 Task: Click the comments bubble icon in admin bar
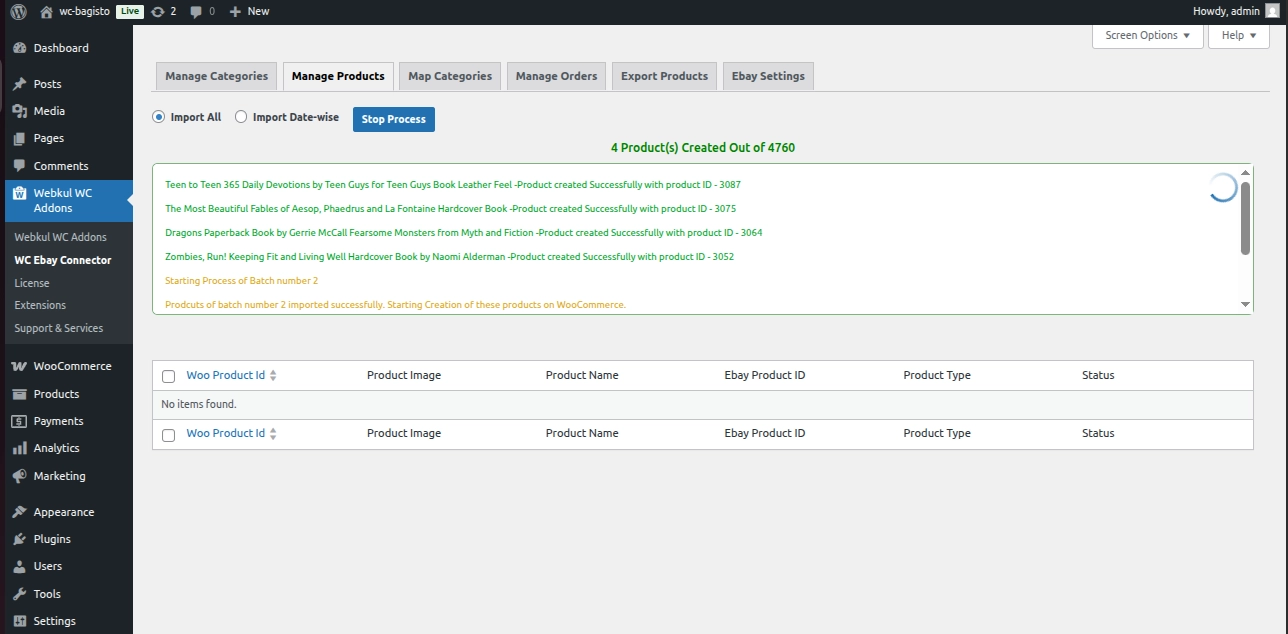(x=196, y=11)
